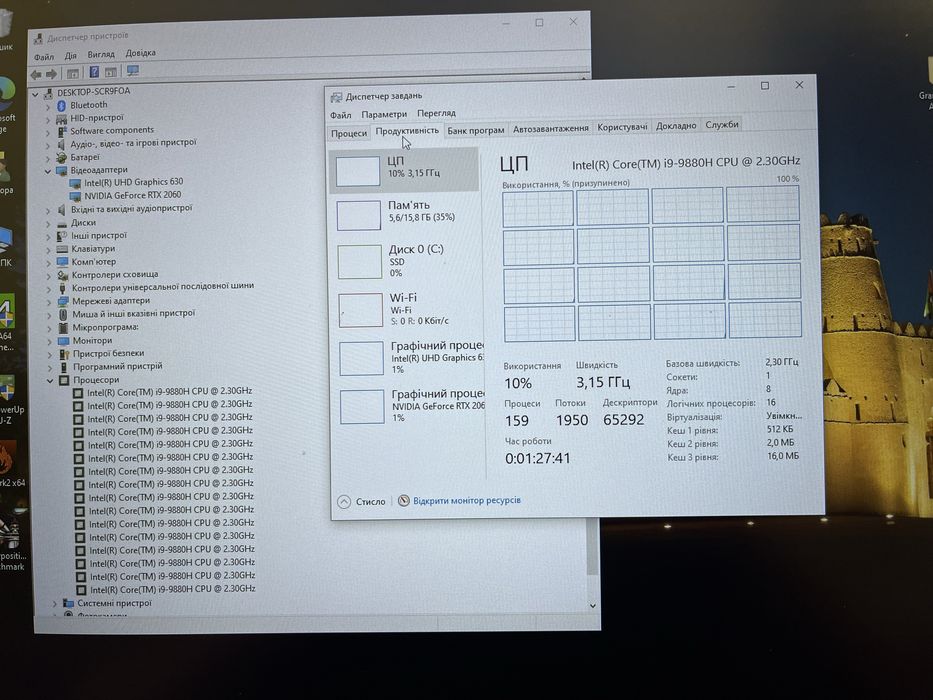
Task: Open Файл menu in Device Manager
Action: coord(43,57)
